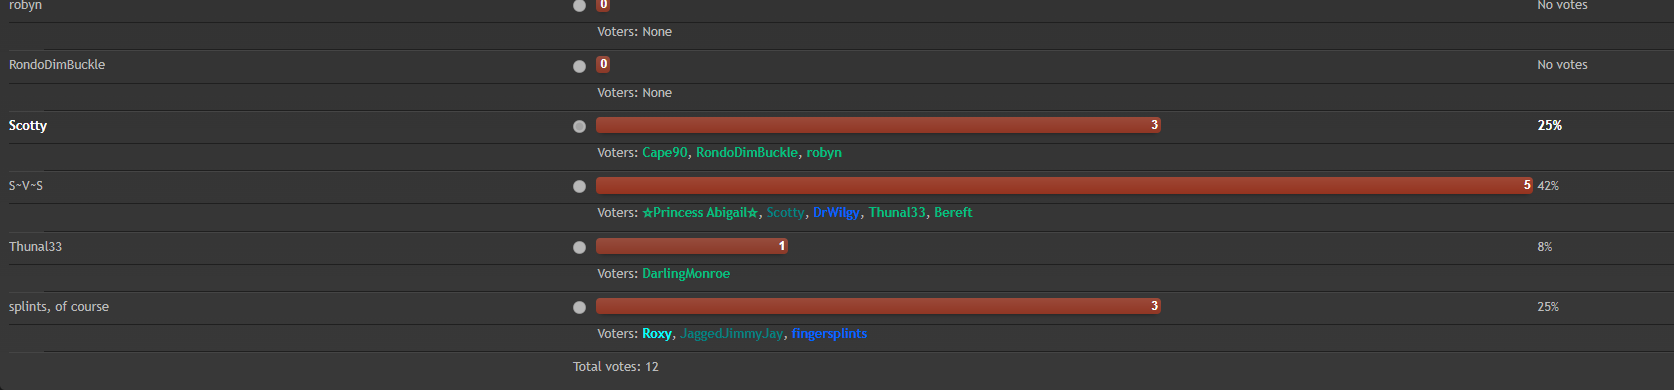Click the splints, of course option label
This screenshot has height=390, width=1674.
(59, 307)
